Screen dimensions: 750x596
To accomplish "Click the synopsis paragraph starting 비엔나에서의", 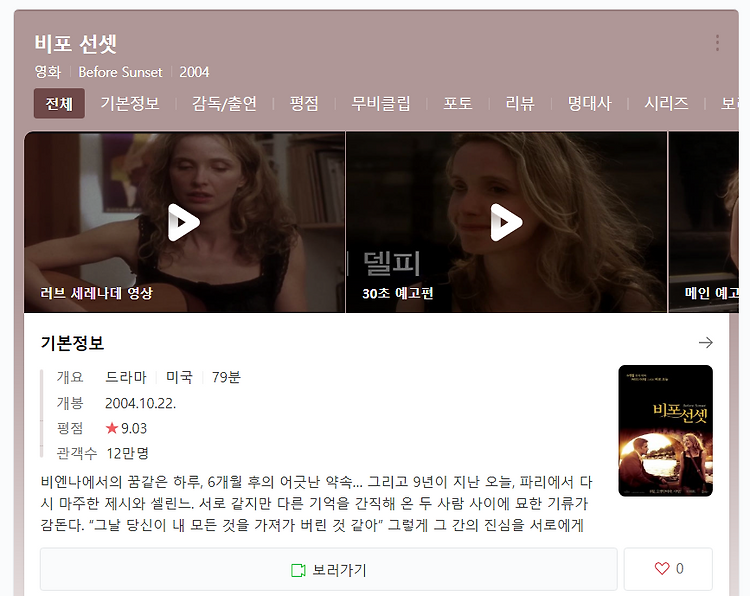I will [x=316, y=503].
